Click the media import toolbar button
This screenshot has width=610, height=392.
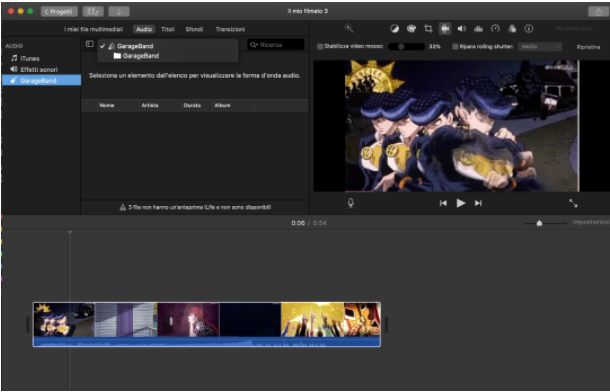(x=93, y=11)
